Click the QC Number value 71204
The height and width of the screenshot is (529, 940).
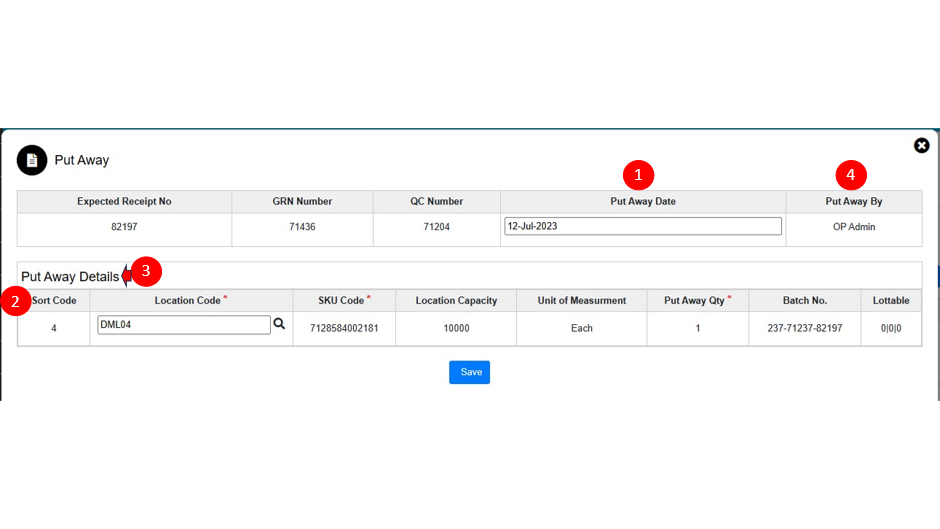436,227
